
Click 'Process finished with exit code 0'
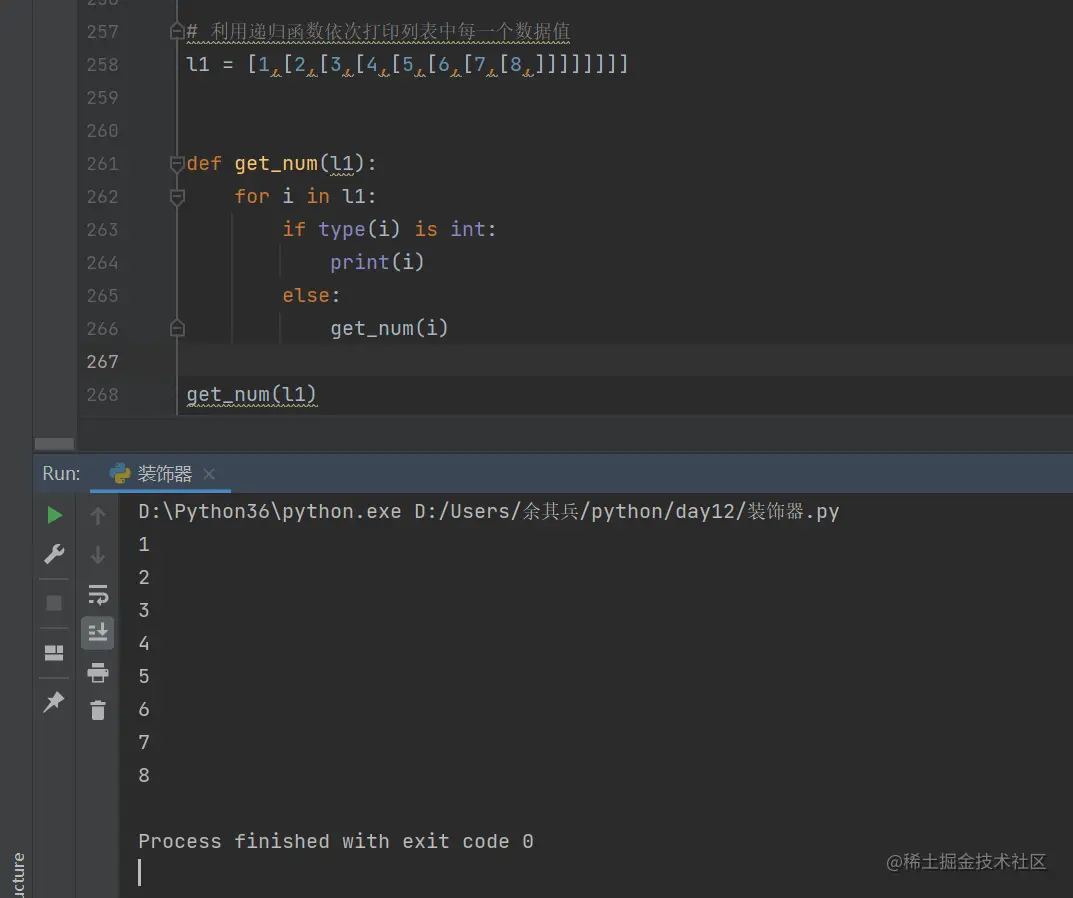pos(335,841)
